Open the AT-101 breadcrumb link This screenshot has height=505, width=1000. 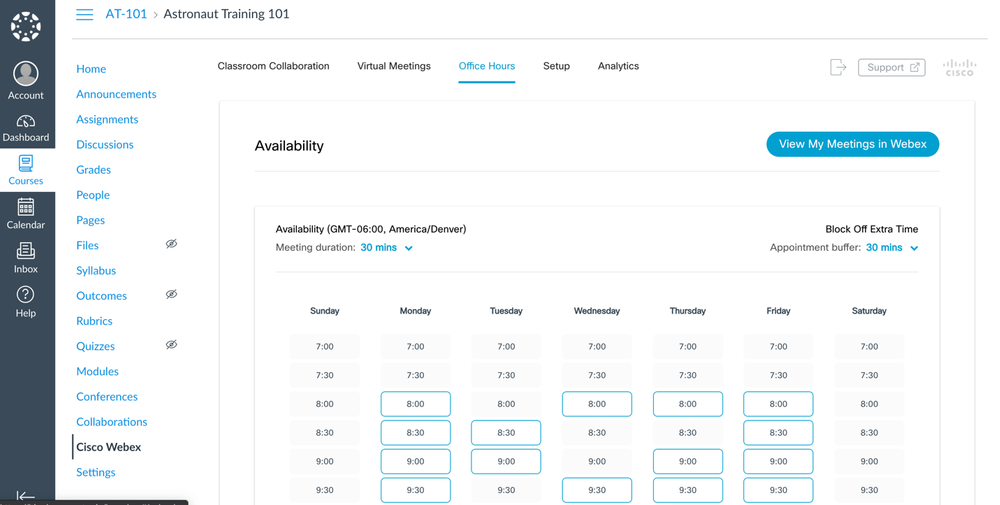[x=126, y=14]
